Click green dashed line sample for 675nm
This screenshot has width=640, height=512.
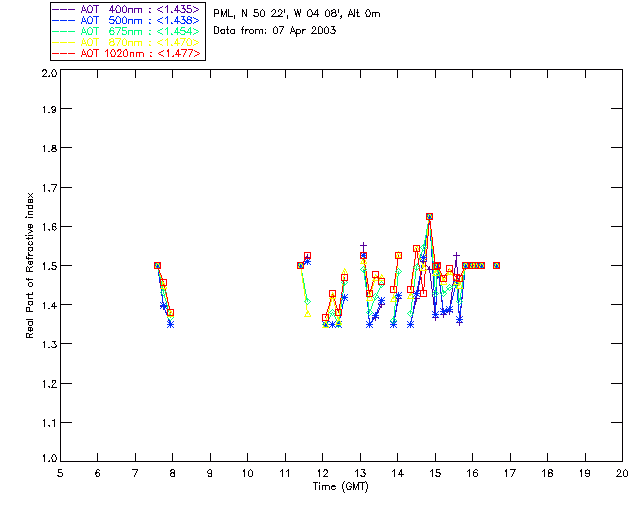[x=64, y=31]
